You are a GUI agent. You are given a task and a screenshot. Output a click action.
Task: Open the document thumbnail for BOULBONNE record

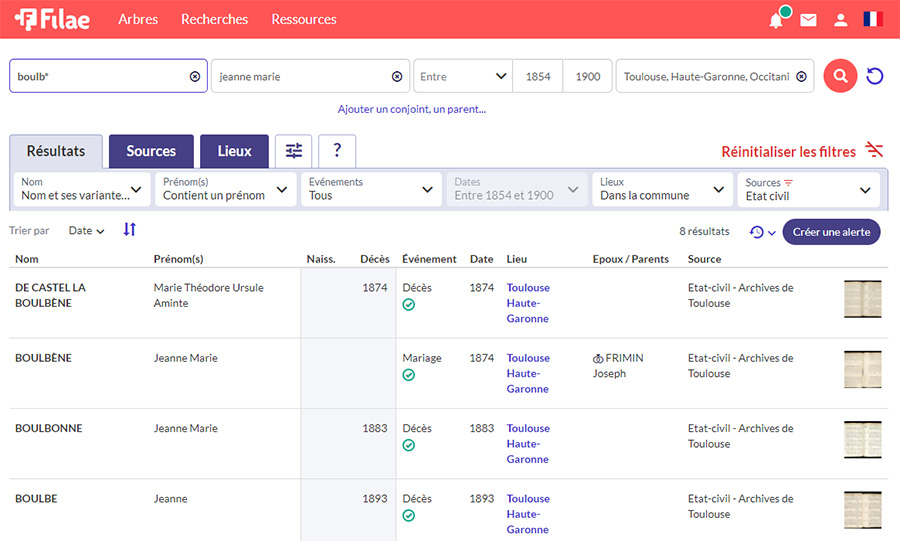click(862, 440)
